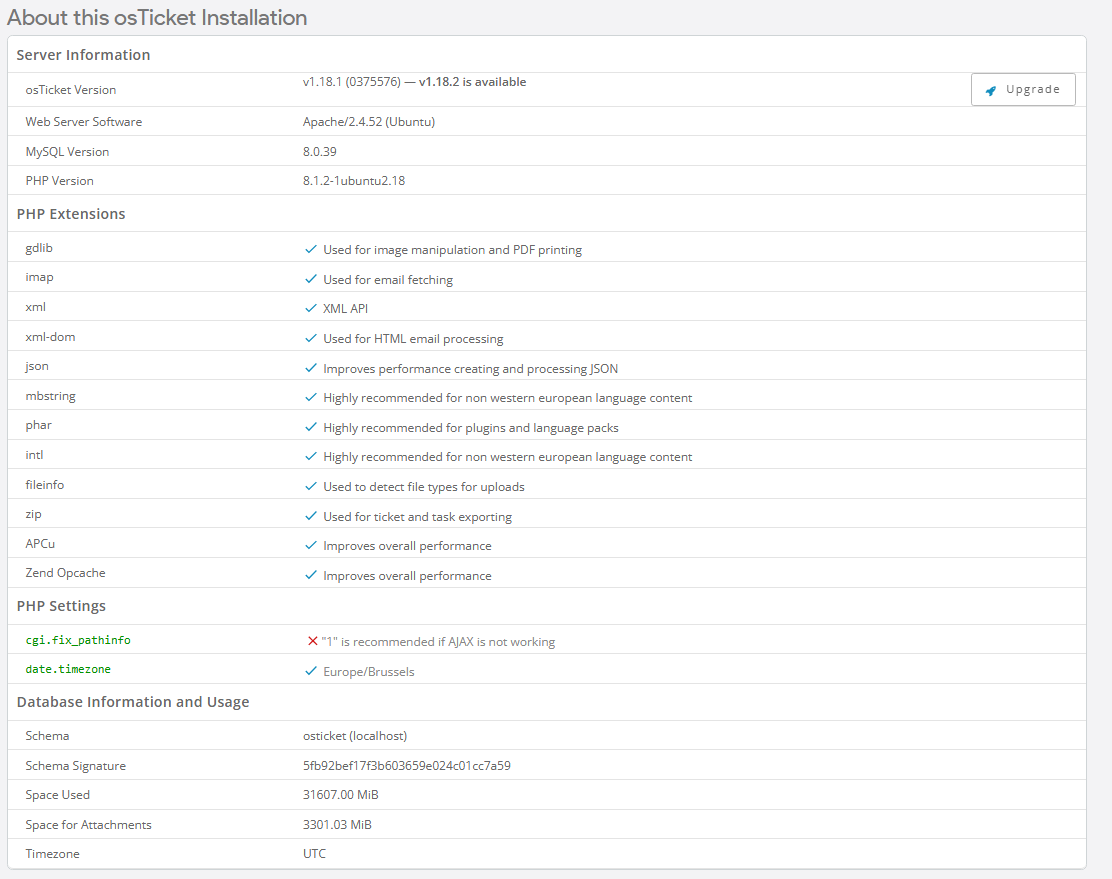
Task: Click the Schema Signature hash value
Action: click(x=407, y=766)
